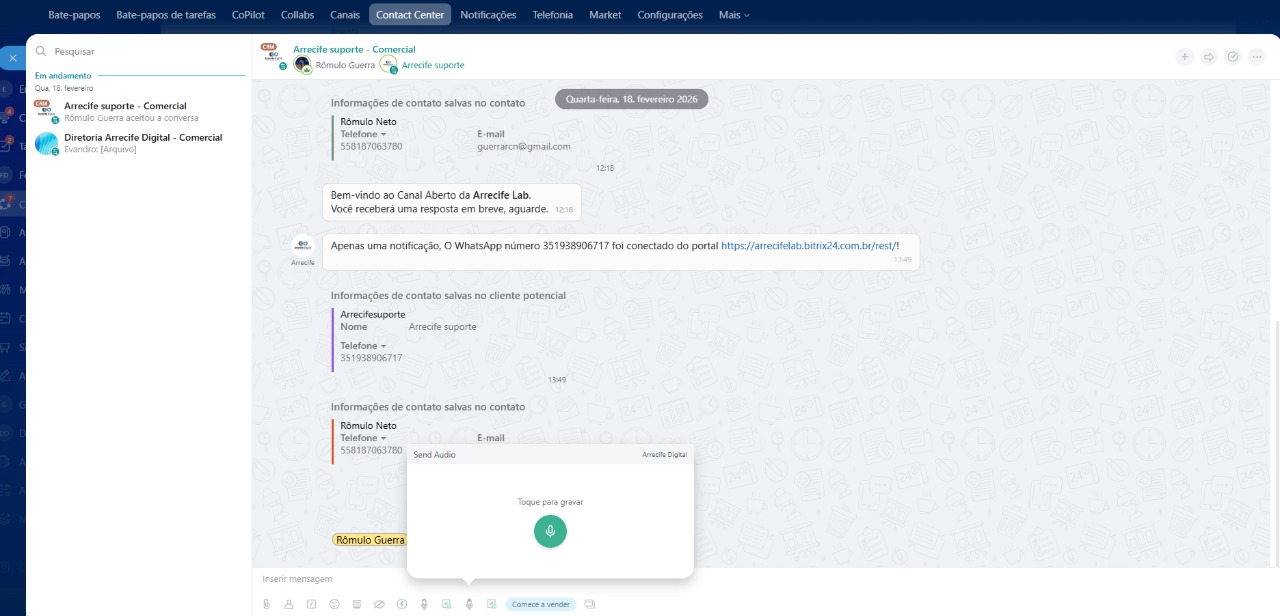
Task: Open the arrecifelab.bitrix24.com.br link
Action: (x=808, y=245)
